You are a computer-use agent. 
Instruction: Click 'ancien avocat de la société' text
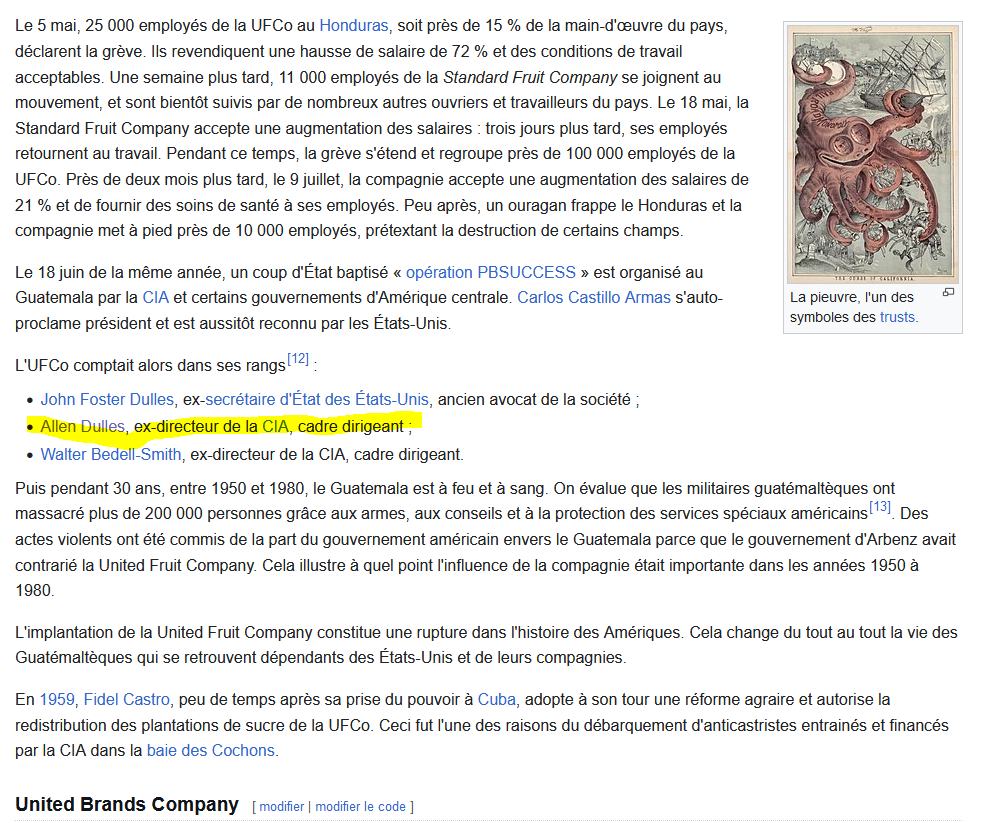[534, 400]
